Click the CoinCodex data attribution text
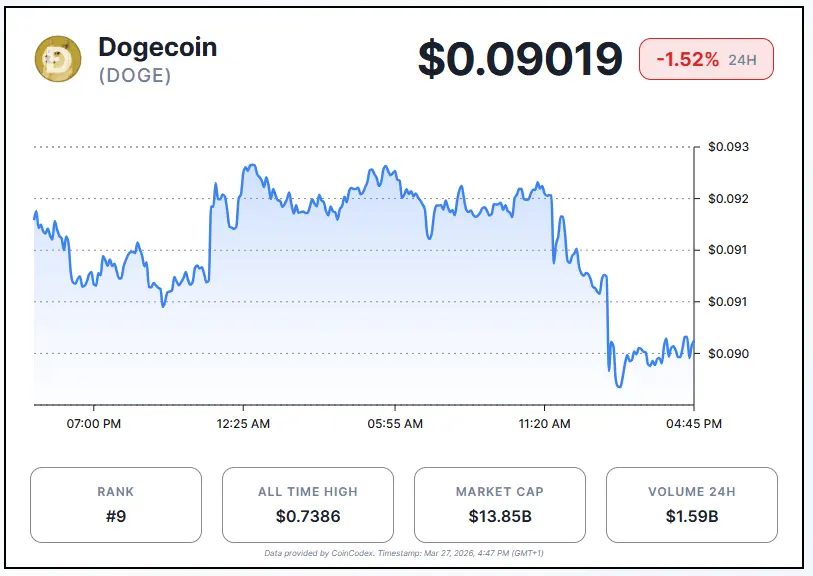The image size is (813, 576). click(x=403, y=553)
